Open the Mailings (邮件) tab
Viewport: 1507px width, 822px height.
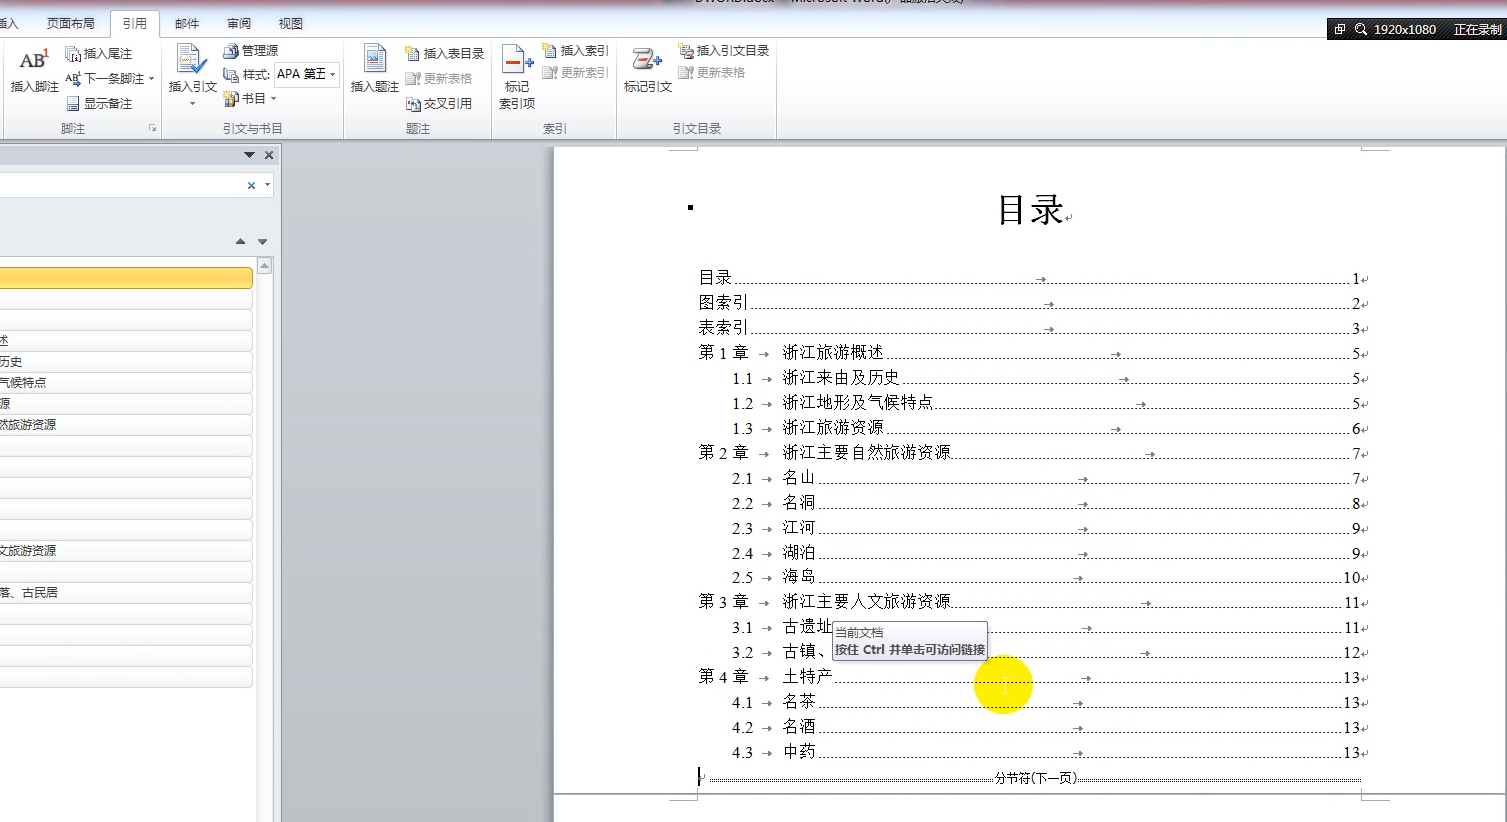point(187,23)
